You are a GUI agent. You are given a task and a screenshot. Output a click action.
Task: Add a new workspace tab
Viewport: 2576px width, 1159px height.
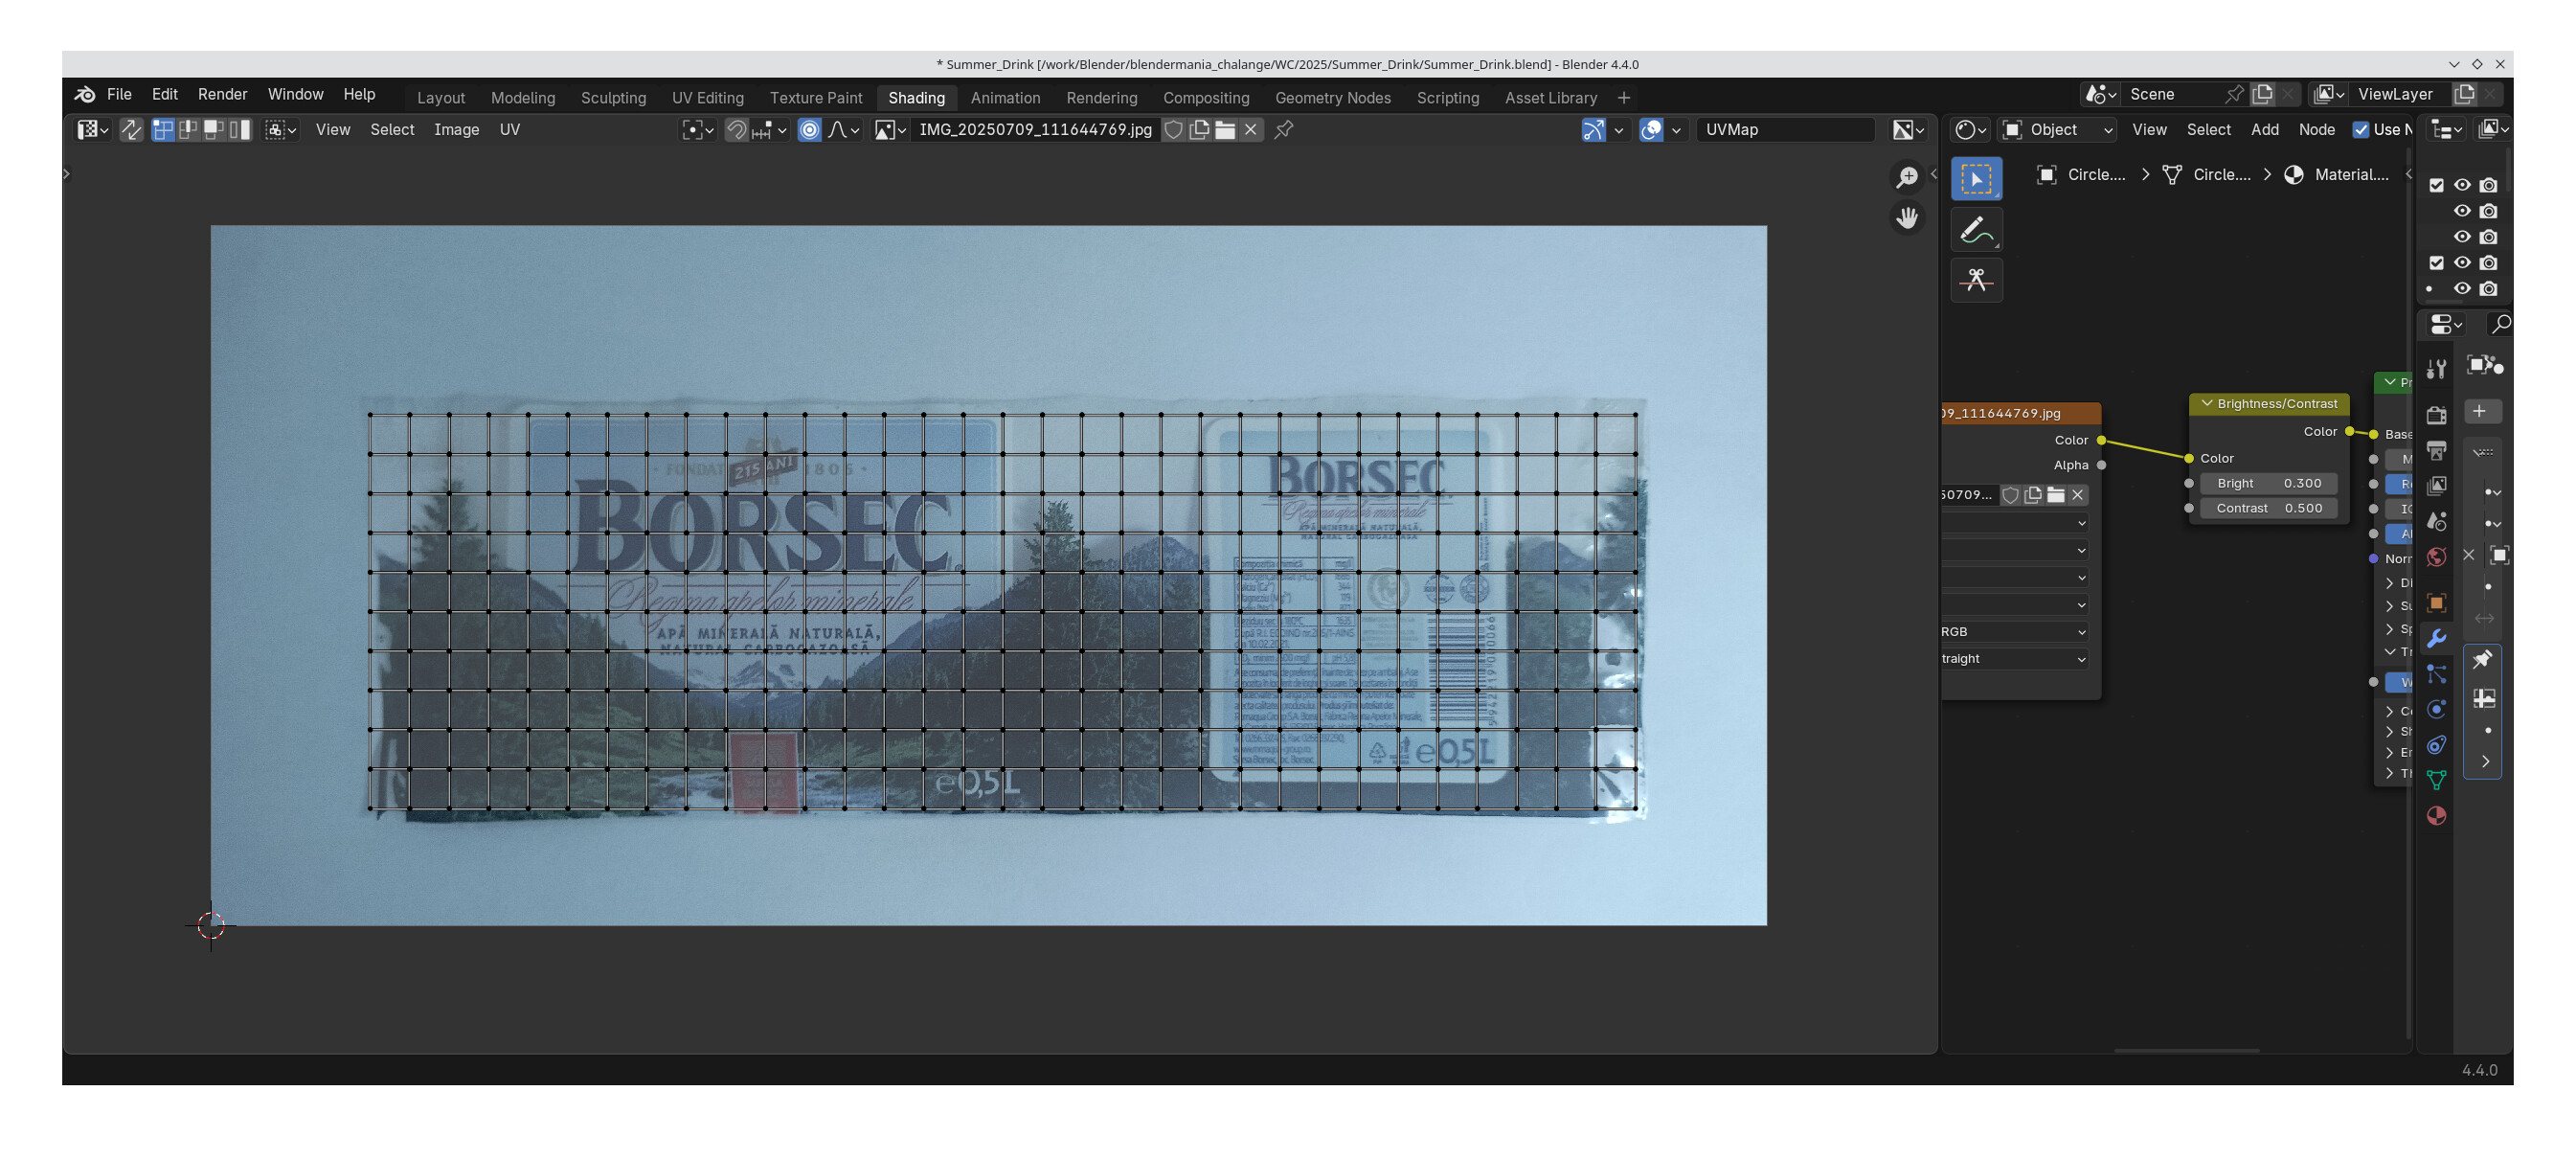click(x=1624, y=98)
